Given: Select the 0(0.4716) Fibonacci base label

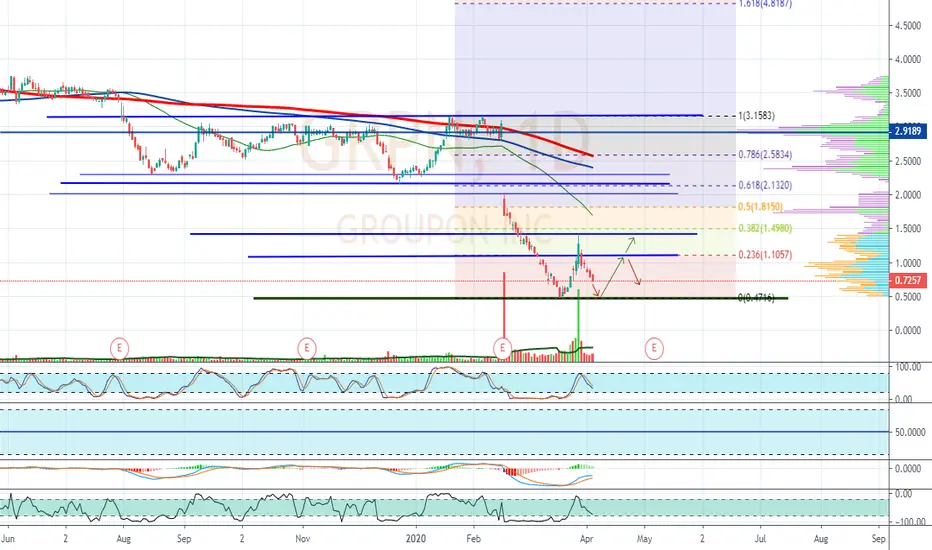Looking at the screenshot, I should 756,298.
